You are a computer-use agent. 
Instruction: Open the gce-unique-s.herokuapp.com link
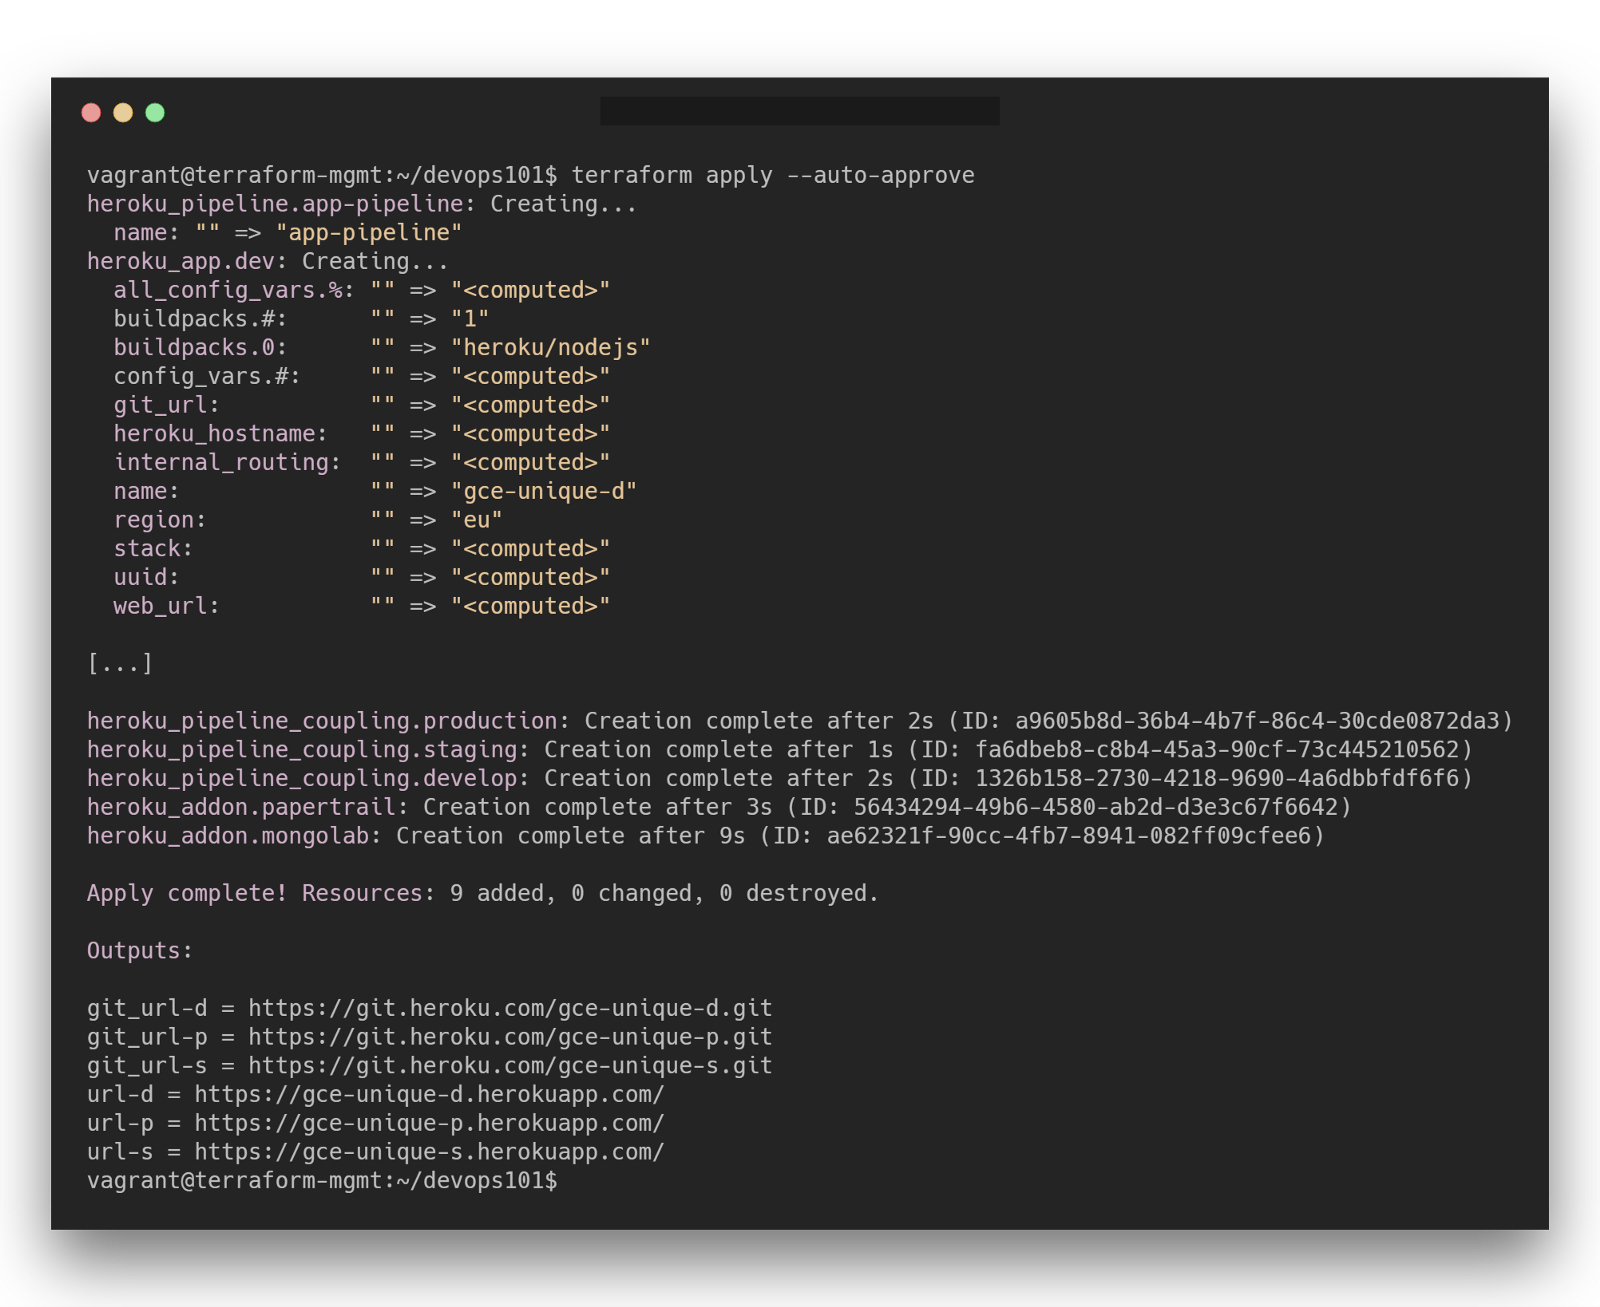[429, 1152]
